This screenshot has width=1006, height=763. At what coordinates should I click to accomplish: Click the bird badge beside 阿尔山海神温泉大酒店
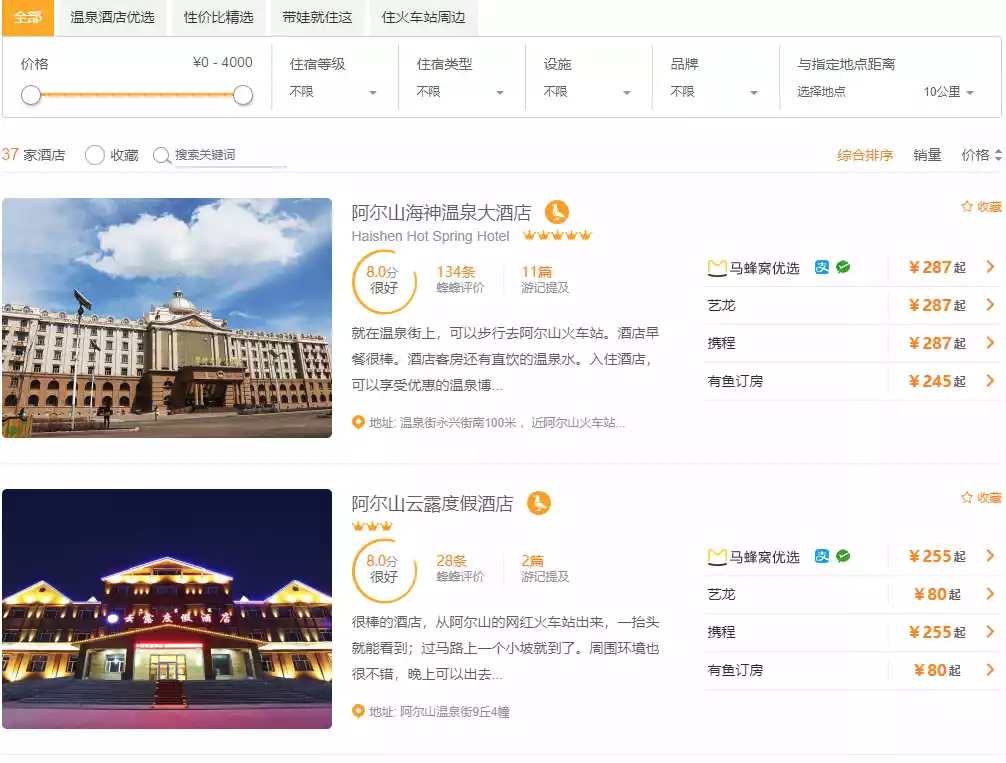(557, 212)
